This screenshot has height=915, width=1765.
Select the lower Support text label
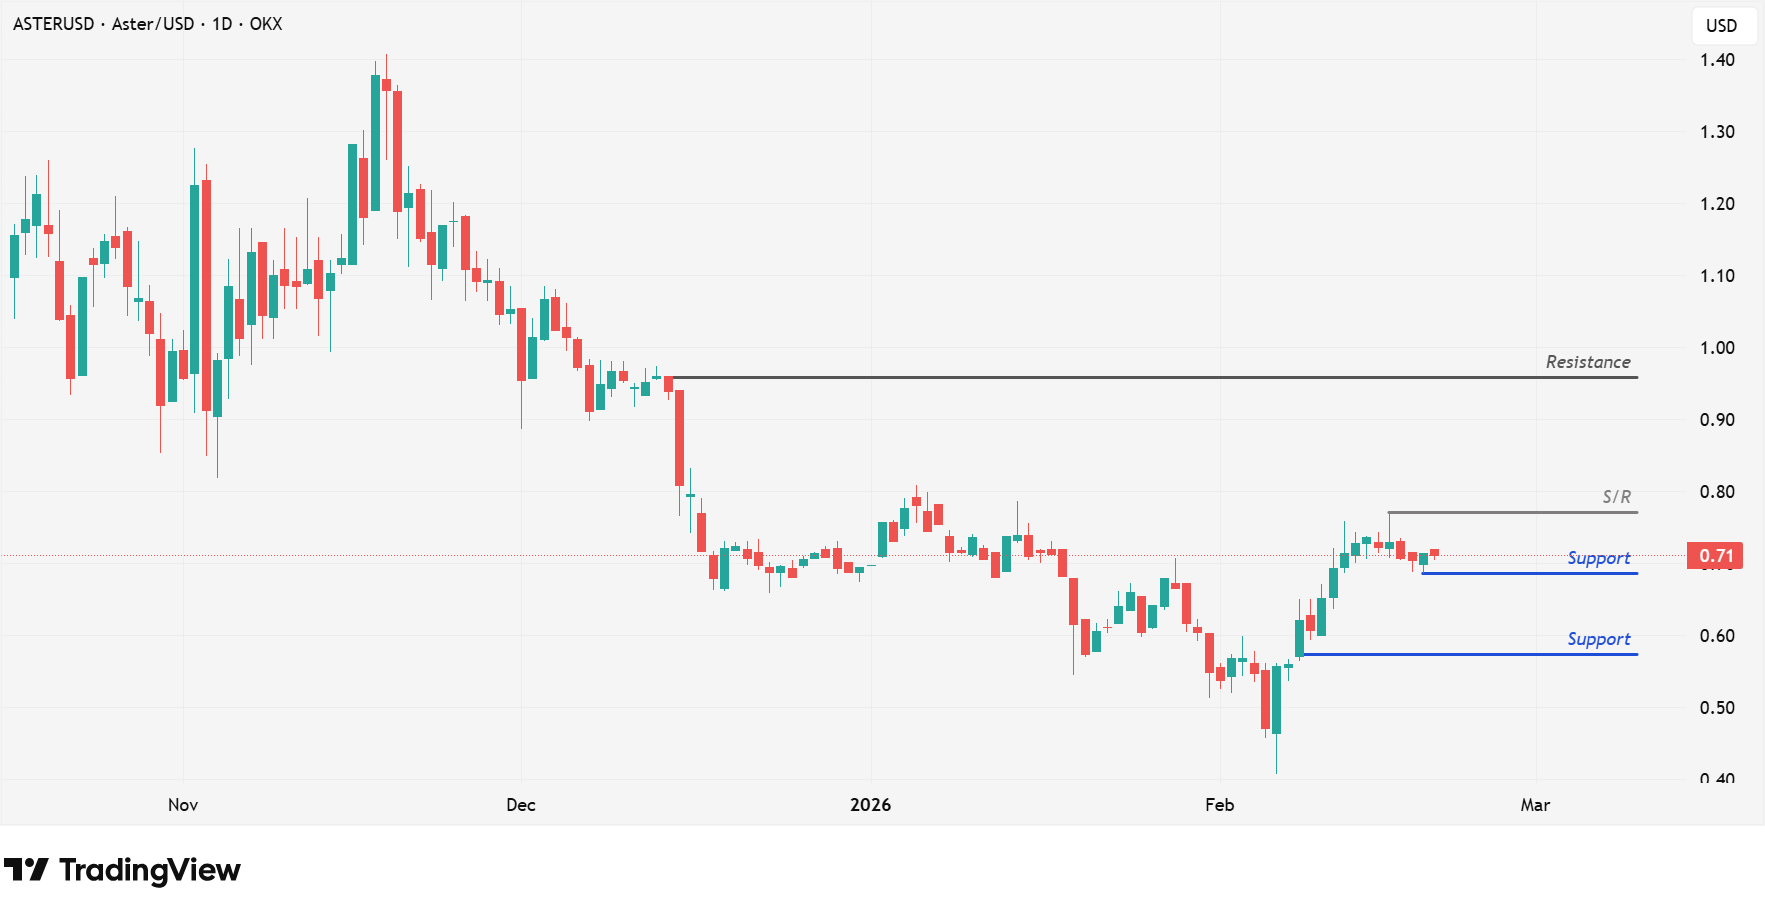(1598, 639)
